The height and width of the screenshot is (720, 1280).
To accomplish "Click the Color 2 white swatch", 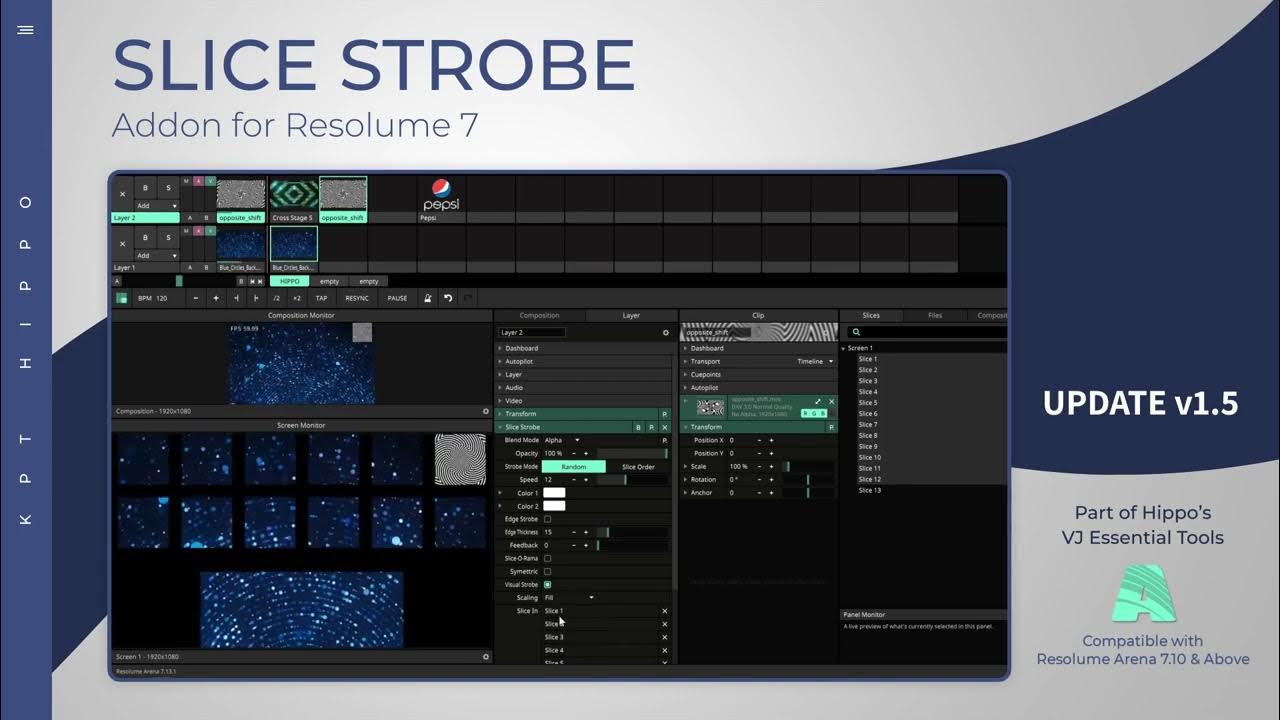I will 554,506.
